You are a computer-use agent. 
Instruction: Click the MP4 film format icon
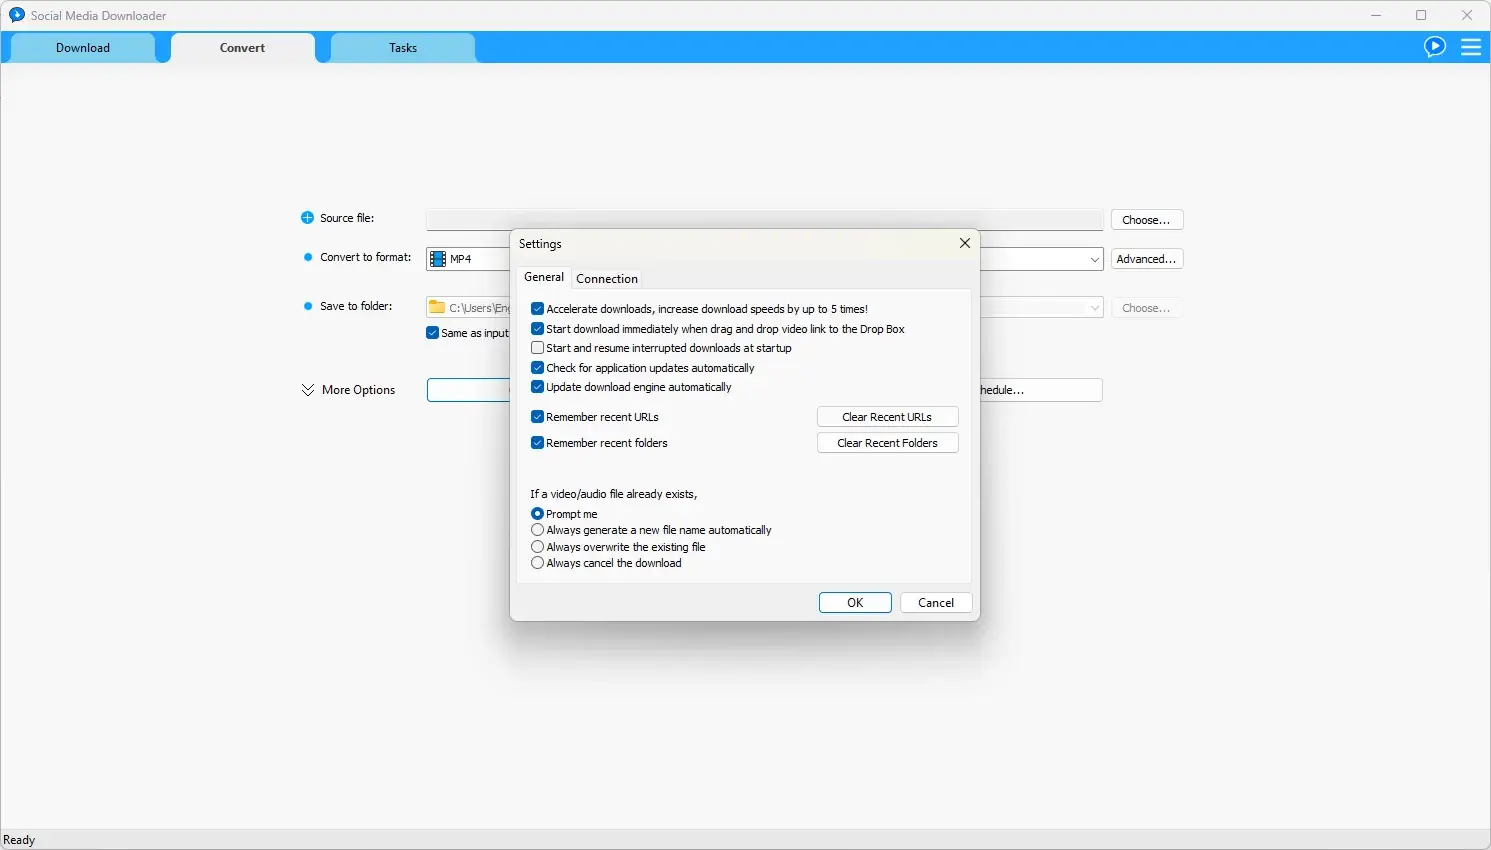[437, 259]
